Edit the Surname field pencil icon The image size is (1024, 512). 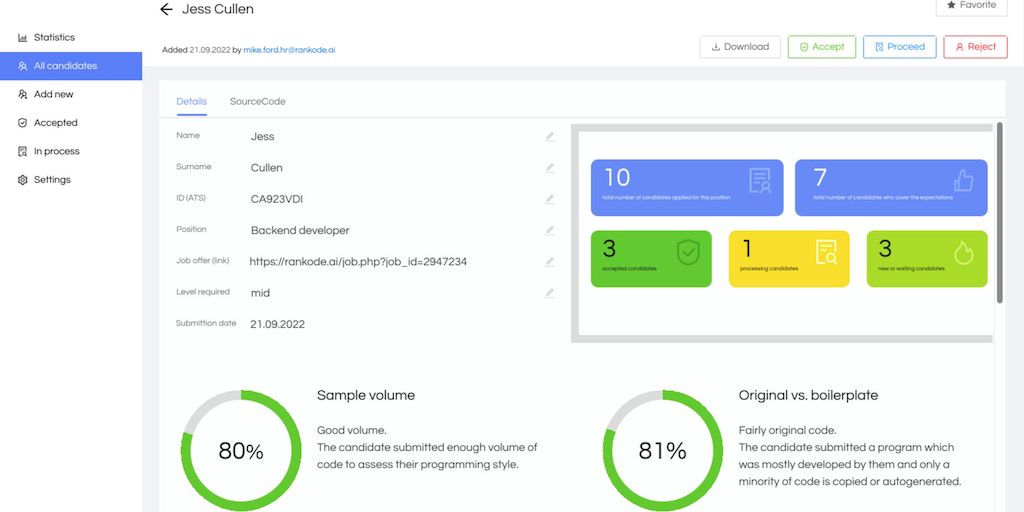point(550,168)
